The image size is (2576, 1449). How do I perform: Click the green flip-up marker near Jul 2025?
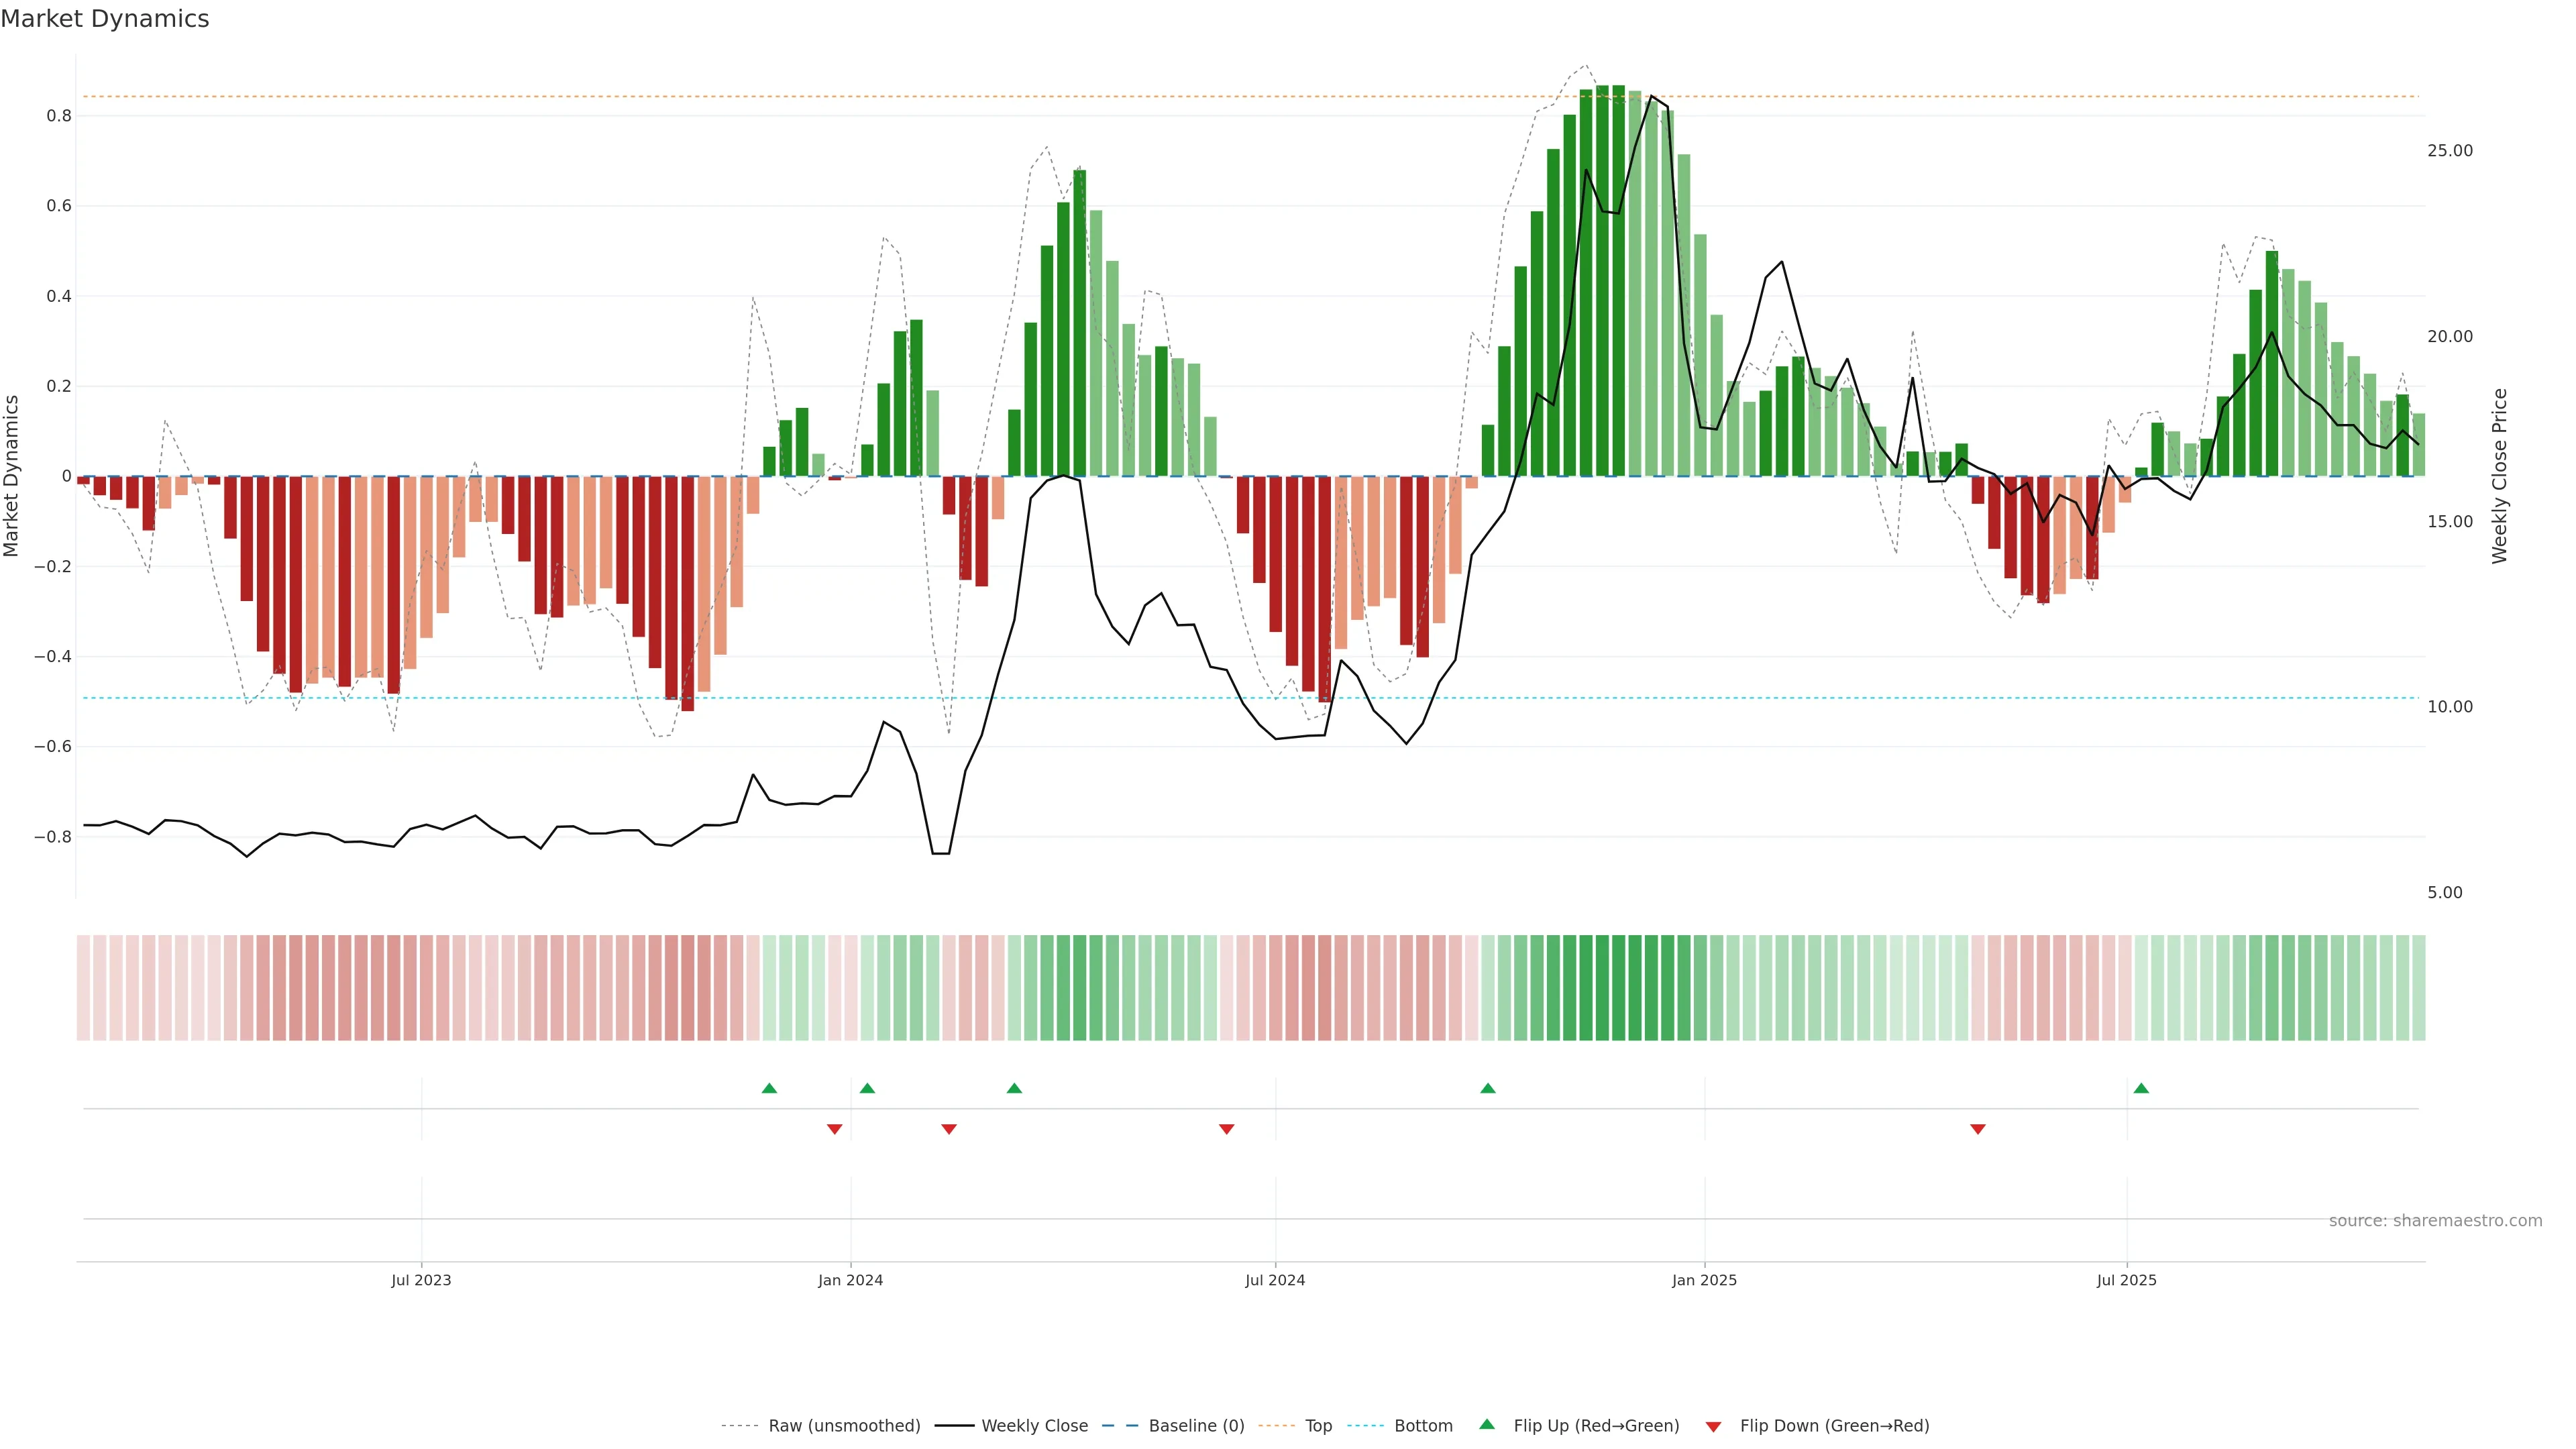coord(2141,1088)
